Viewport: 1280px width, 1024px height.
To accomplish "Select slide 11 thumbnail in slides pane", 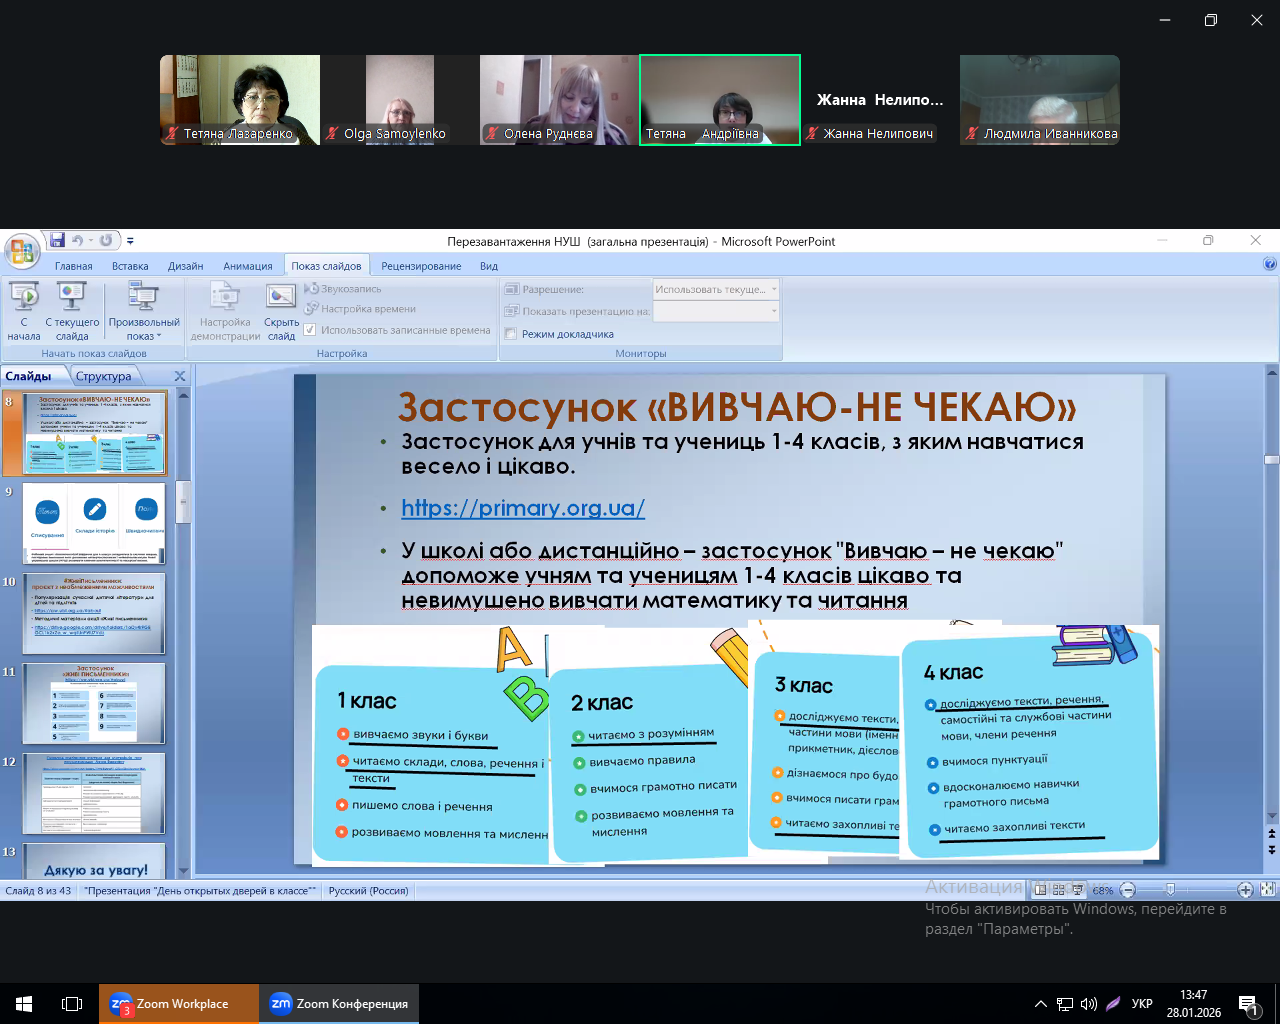I will 95,703.
